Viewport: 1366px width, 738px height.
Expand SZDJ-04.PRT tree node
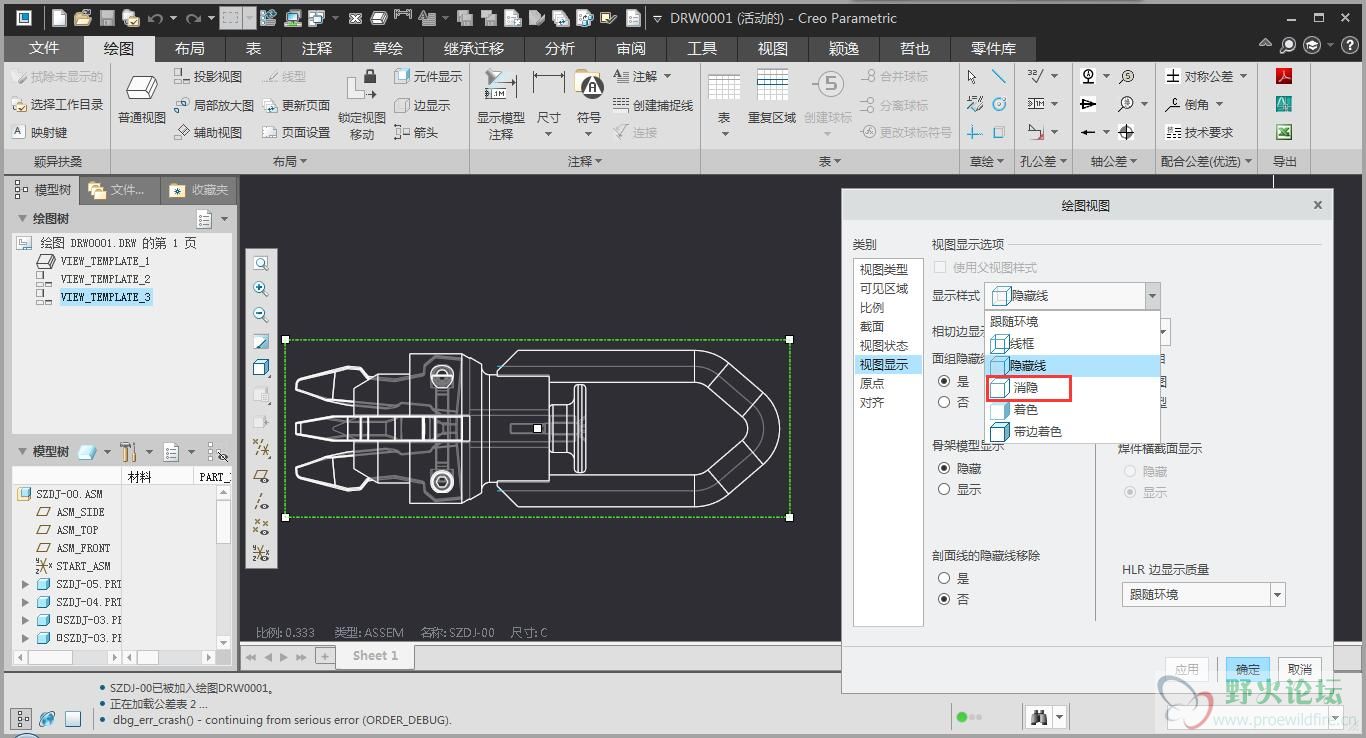click(25, 602)
